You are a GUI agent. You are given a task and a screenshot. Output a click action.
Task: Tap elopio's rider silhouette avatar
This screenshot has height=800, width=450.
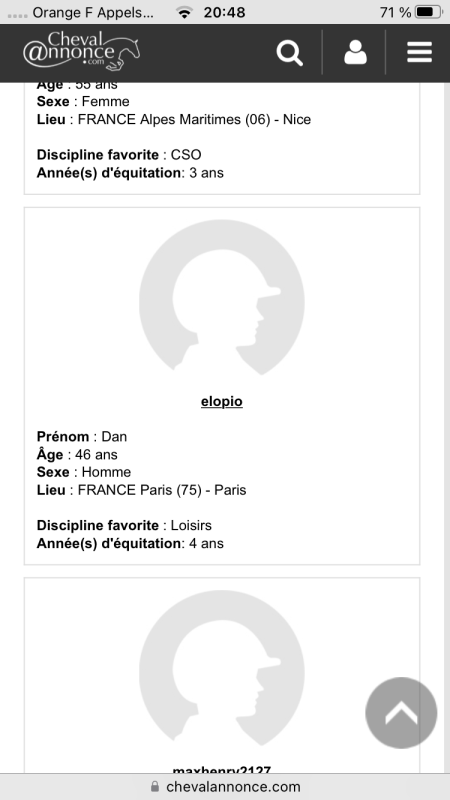(222, 297)
